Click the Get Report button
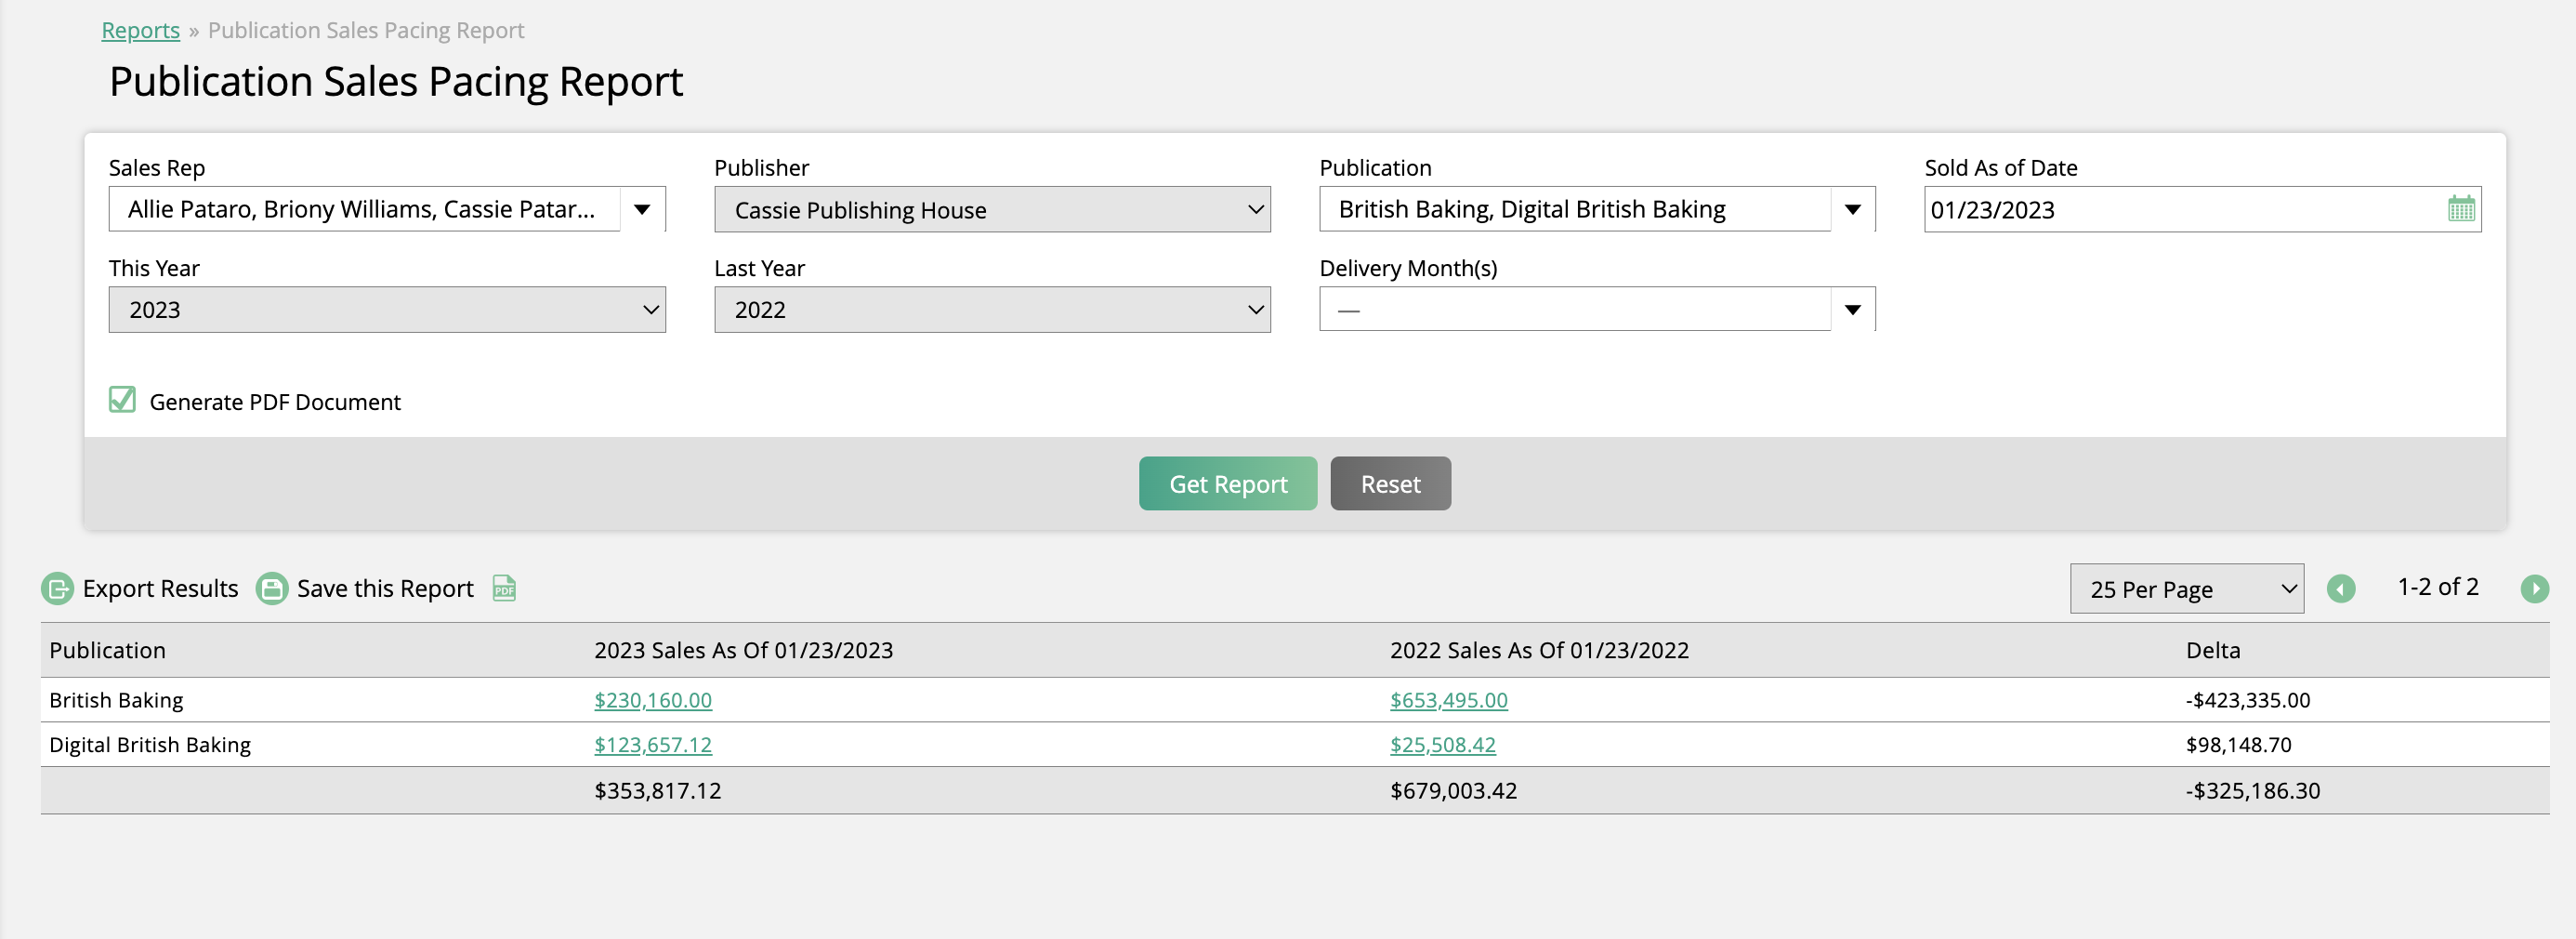2576x939 pixels. (x=1227, y=483)
